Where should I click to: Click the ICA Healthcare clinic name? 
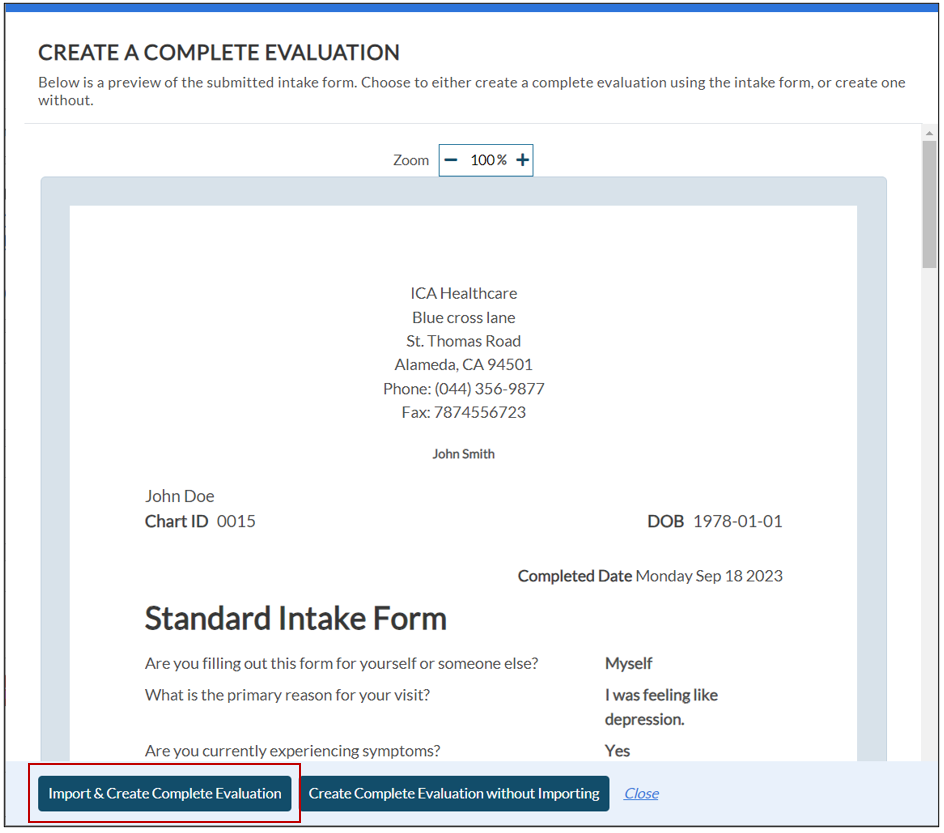pos(463,294)
